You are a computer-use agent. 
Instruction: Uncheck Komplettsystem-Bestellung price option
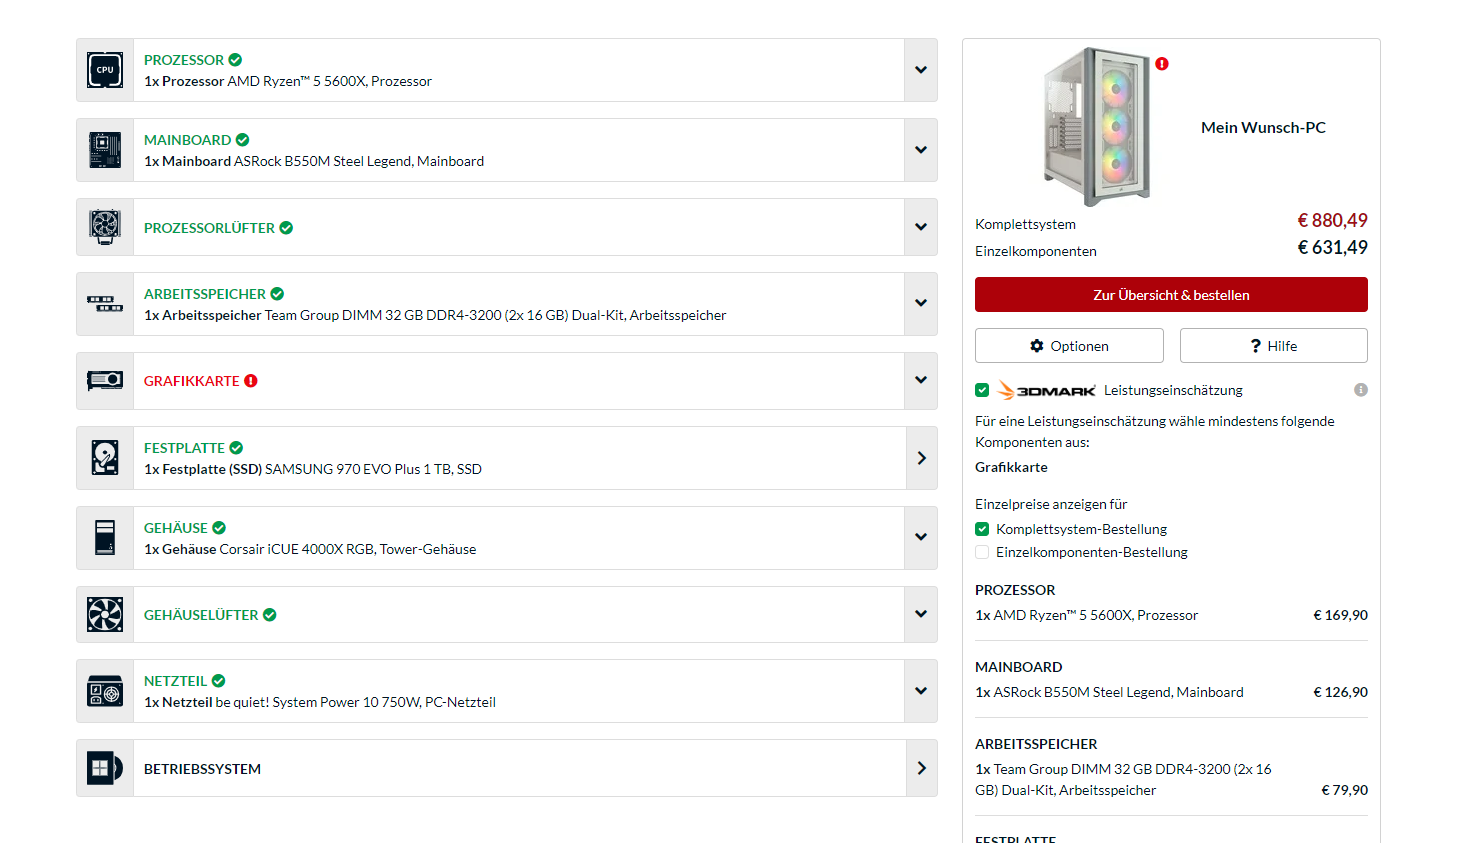tap(982, 529)
